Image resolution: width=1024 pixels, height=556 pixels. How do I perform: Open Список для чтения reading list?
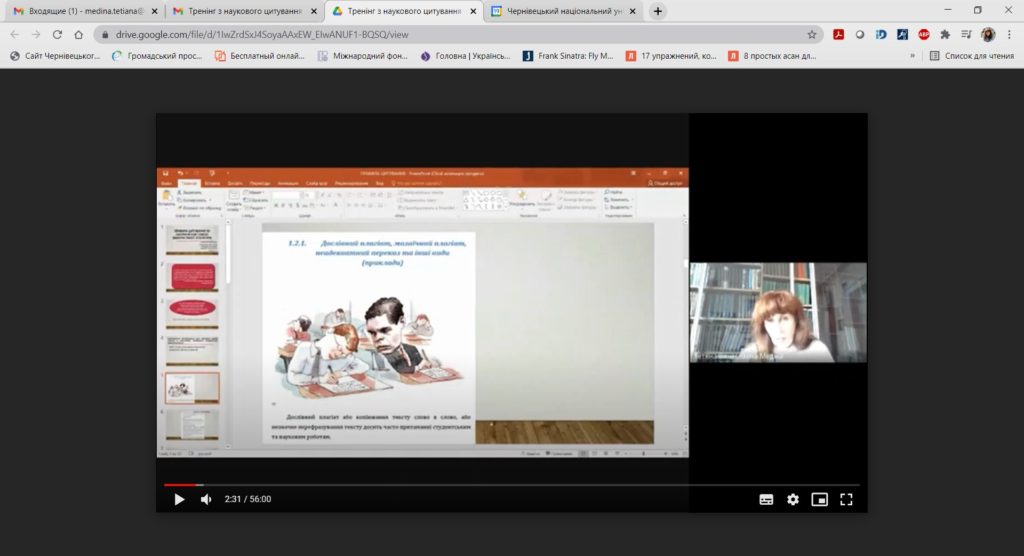[x=972, y=56]
